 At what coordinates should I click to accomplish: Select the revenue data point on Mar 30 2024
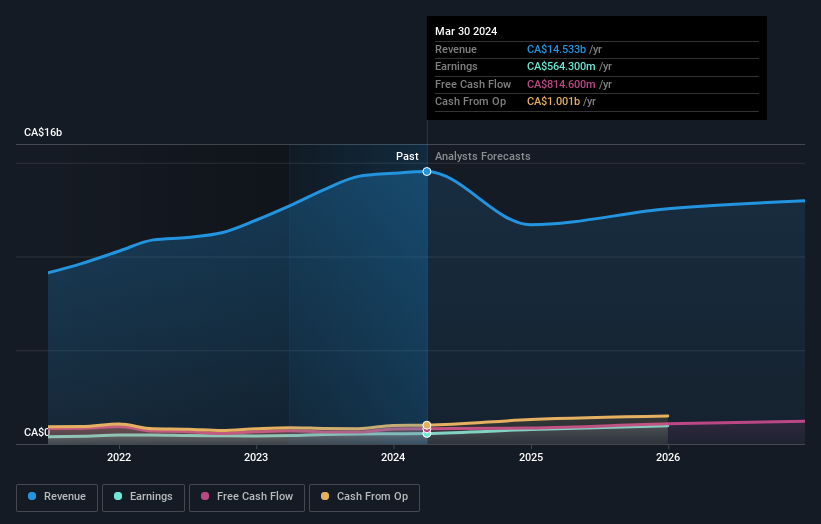pyautogui.click(x=427, y=172)
